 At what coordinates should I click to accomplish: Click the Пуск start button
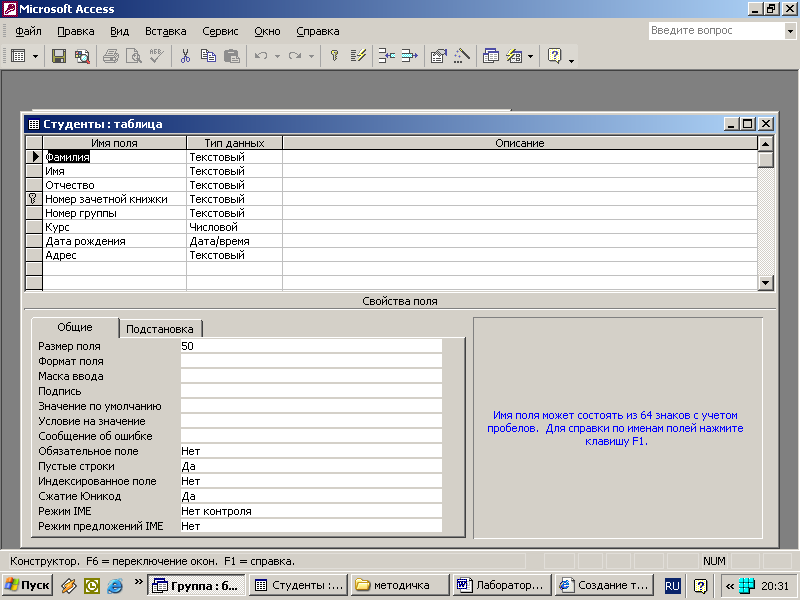[27, 585]
